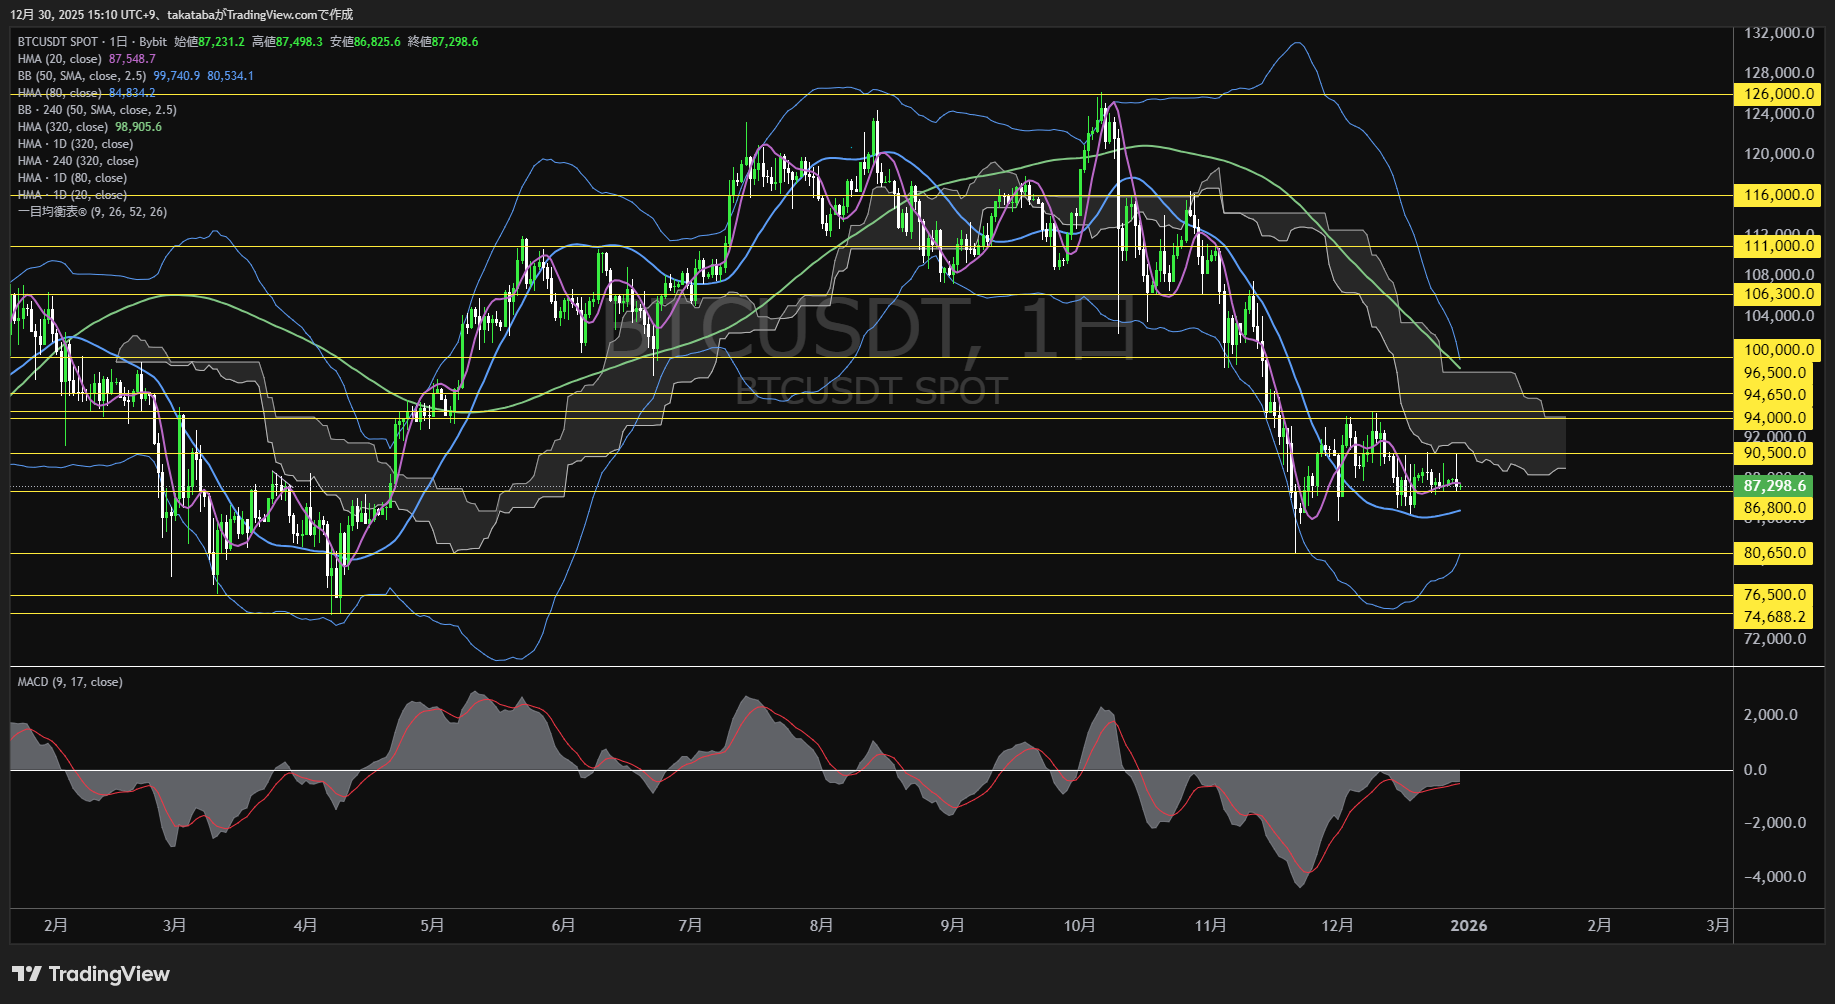
Task: Click the TradingView wordmark text
Action: pos(109,974)
